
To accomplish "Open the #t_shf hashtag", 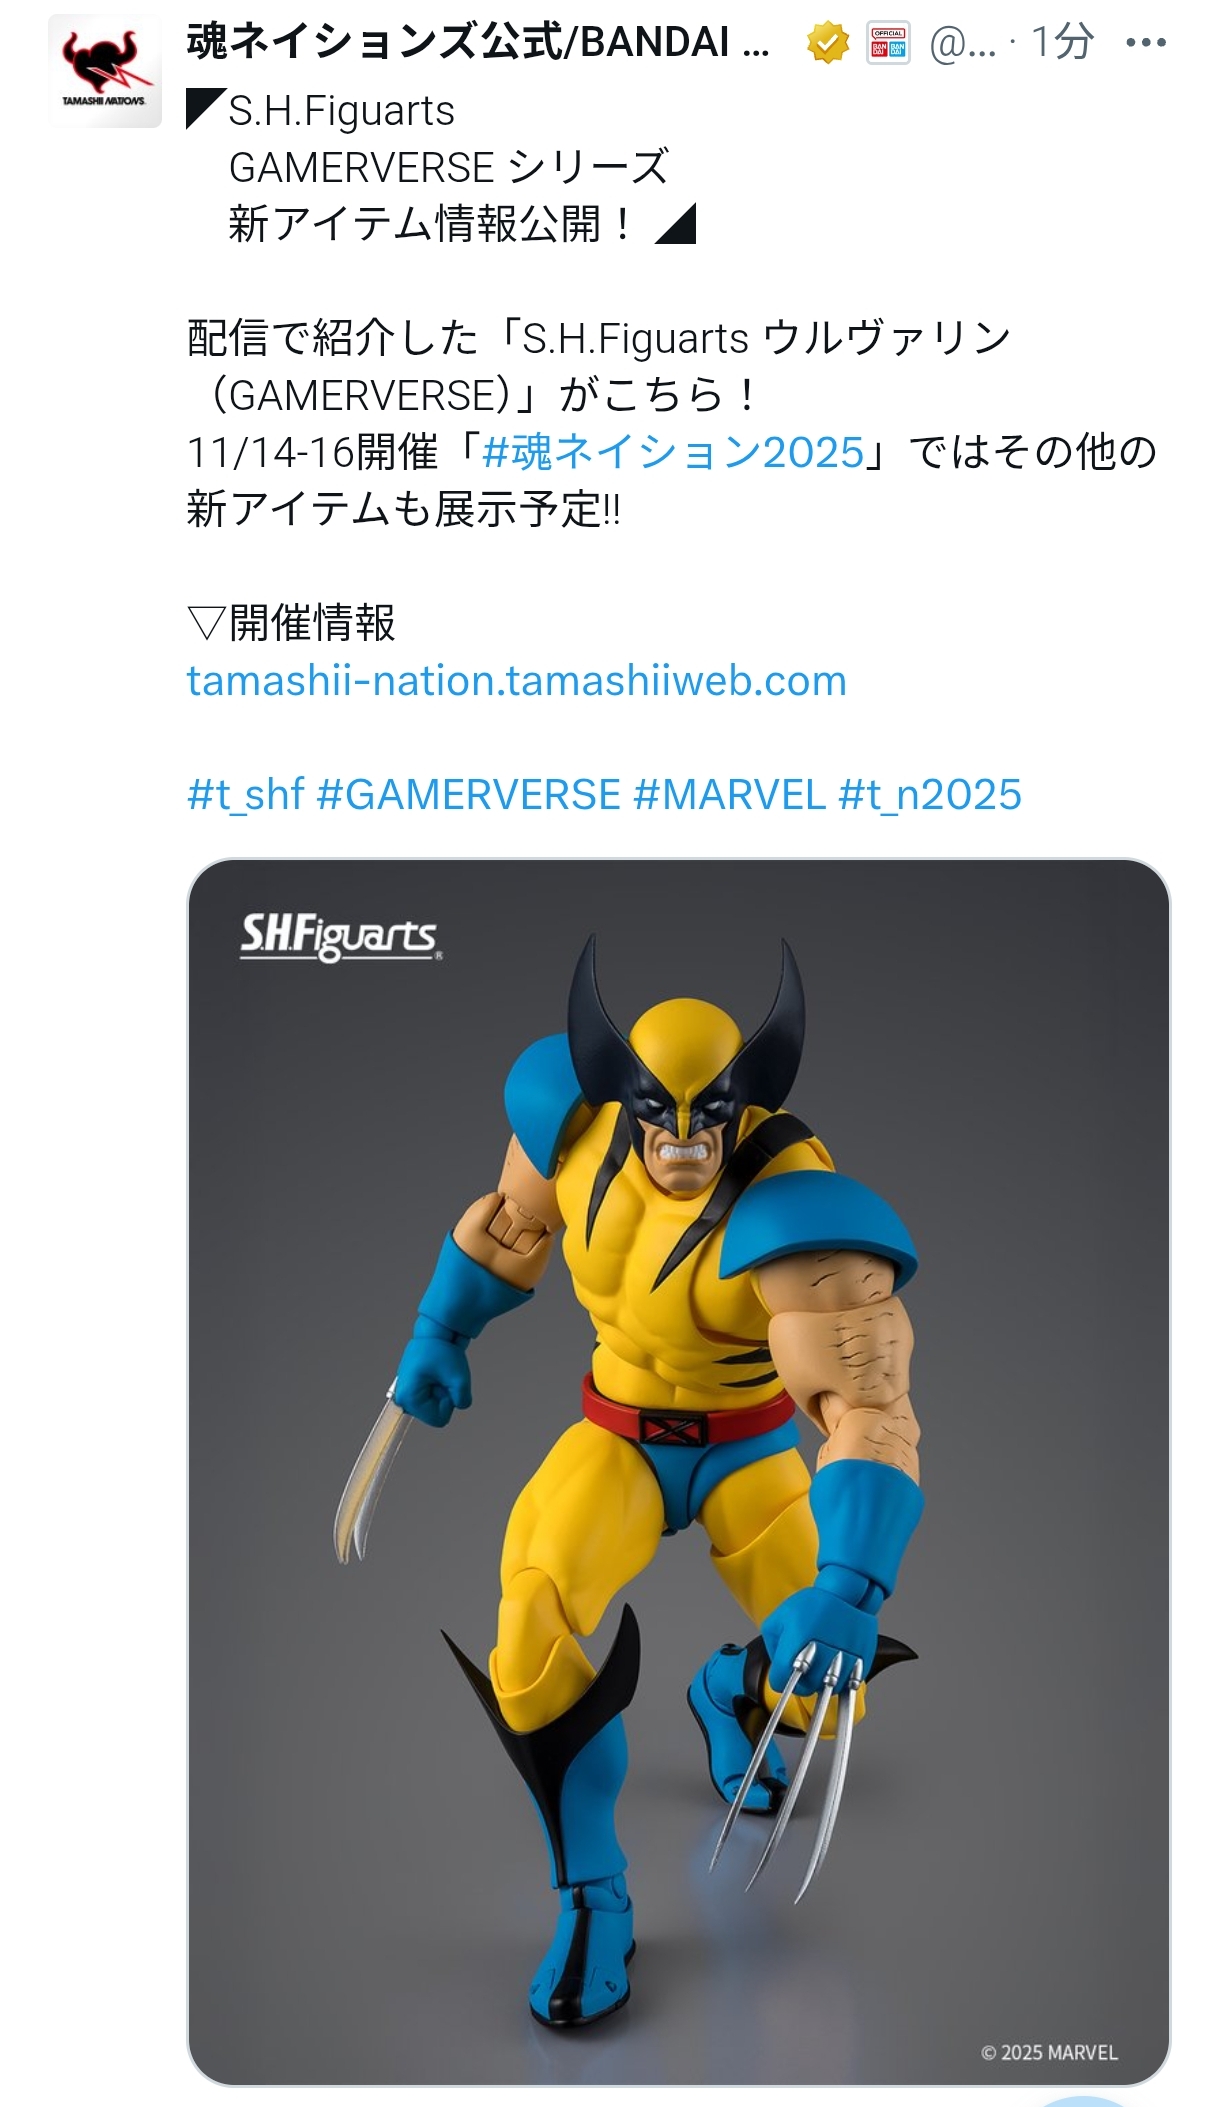I will click(245, 796).
